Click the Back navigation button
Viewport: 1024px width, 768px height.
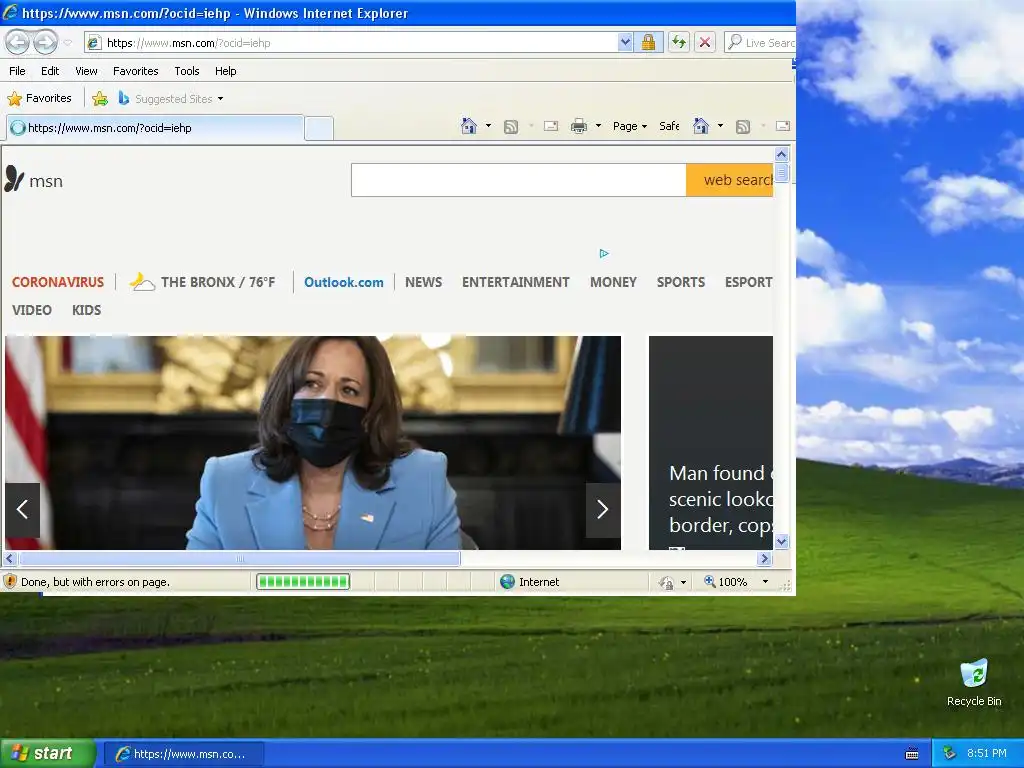pos(18,42)
